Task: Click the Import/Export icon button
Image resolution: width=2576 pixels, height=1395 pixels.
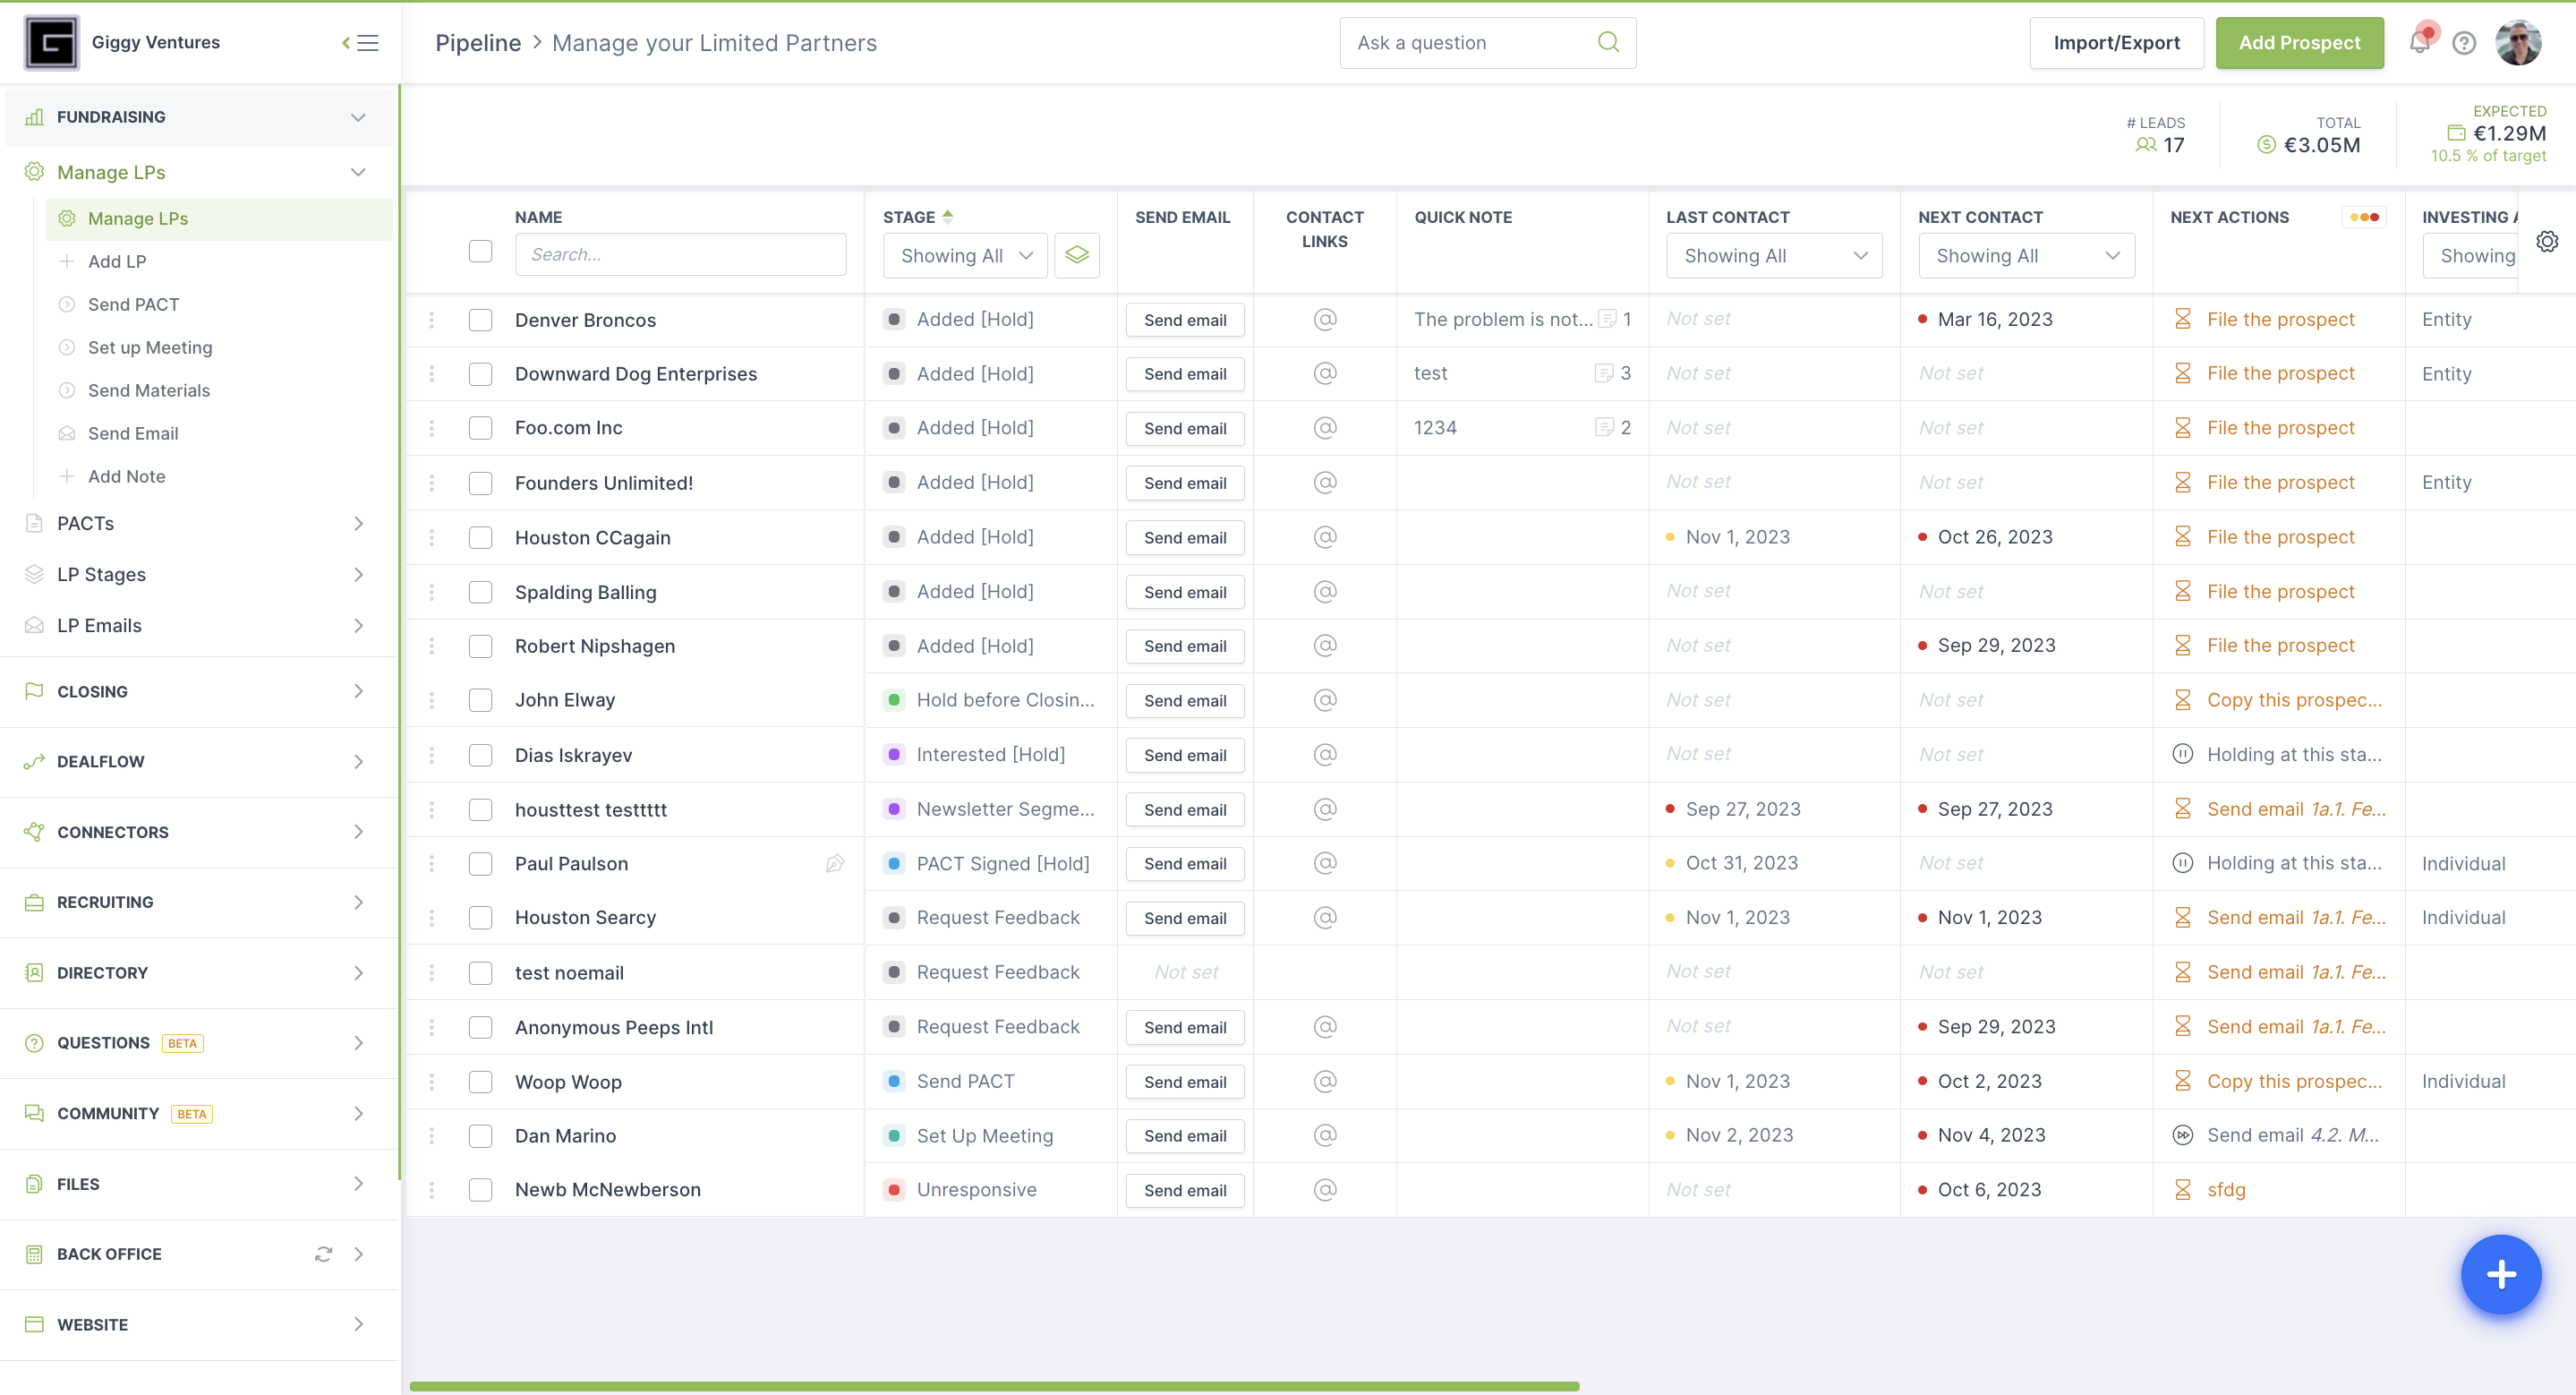Action: point(2116,41)
